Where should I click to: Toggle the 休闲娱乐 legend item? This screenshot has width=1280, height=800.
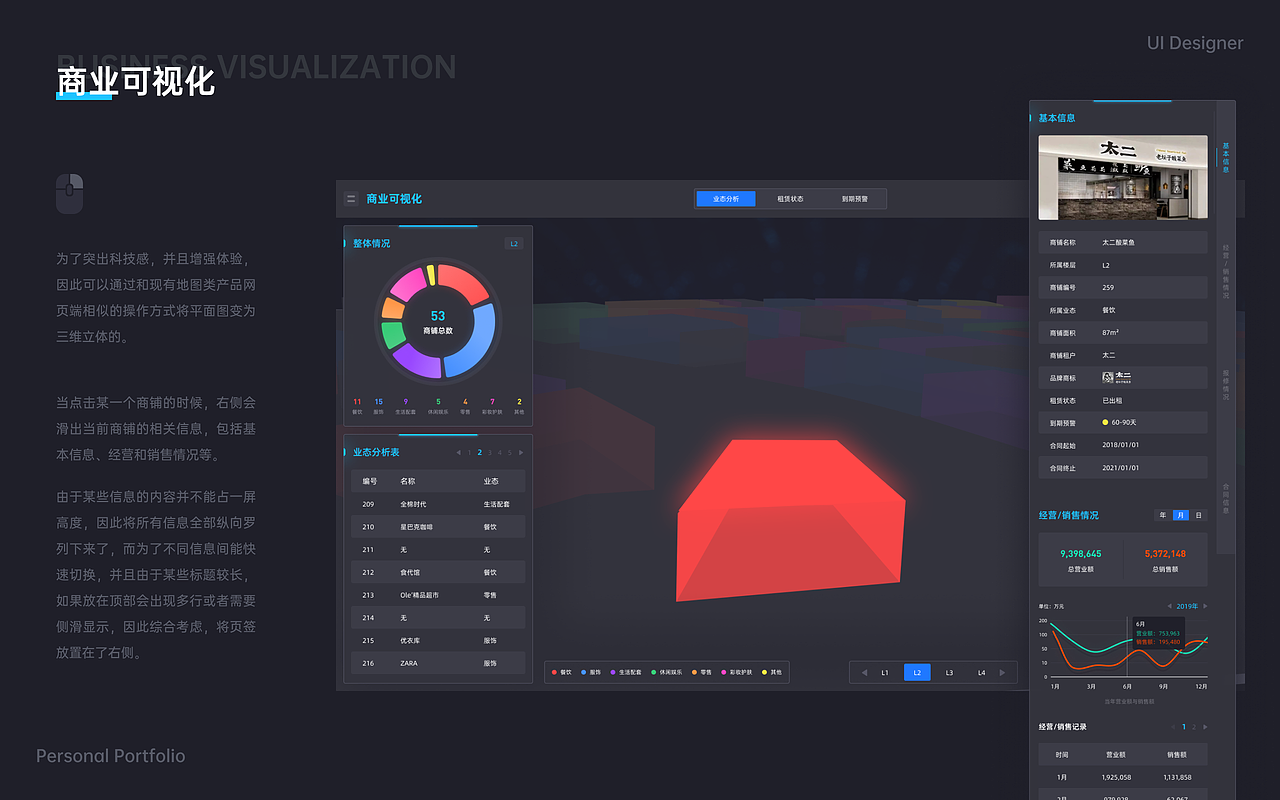[667, 673]
